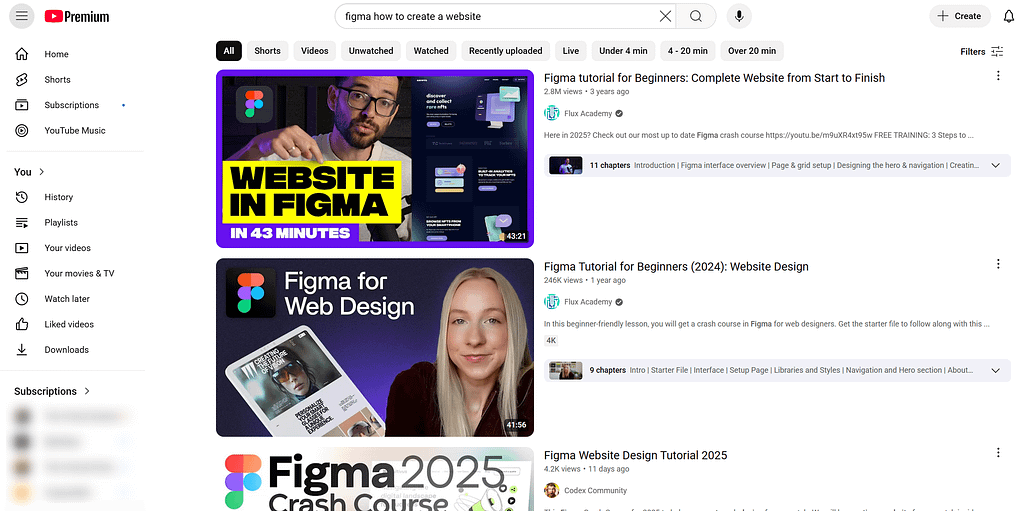Click the Home icon in sidebar
The width and height of the screenshot is (1024, 511).
pos(22,54)
